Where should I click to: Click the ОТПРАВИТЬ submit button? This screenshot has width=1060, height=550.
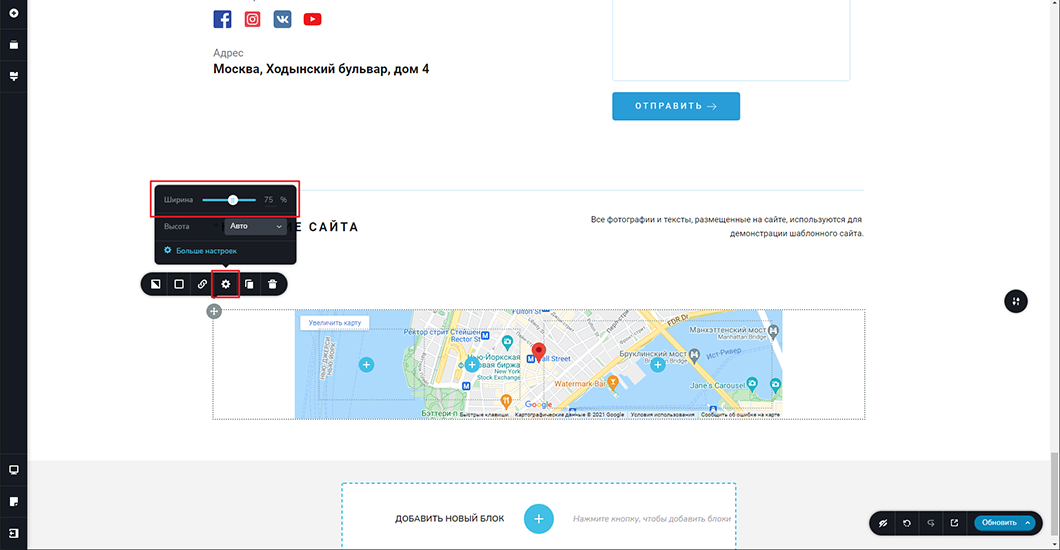676,106
